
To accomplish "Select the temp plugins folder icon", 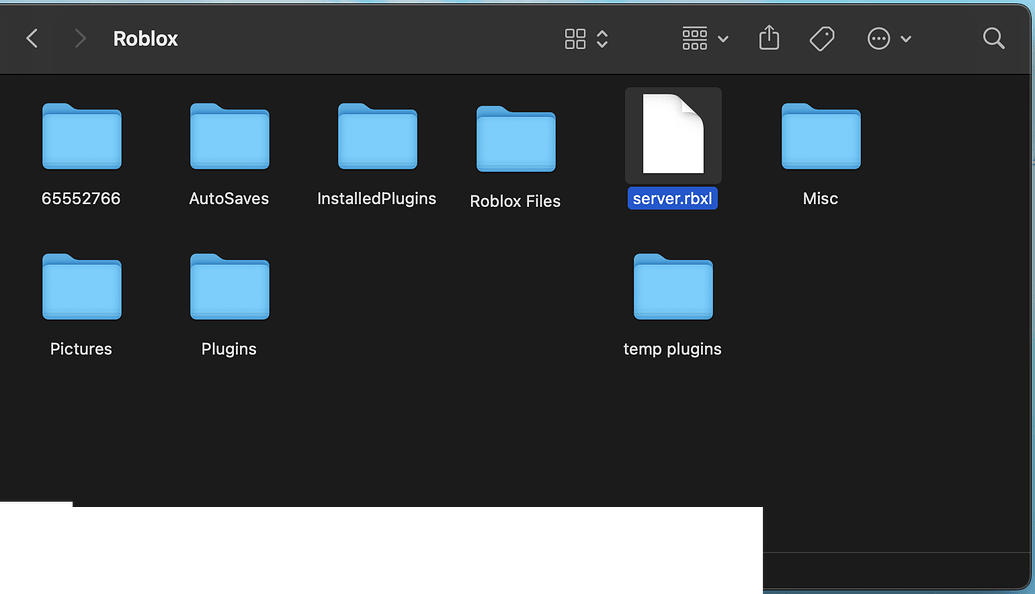I will 673,286.
